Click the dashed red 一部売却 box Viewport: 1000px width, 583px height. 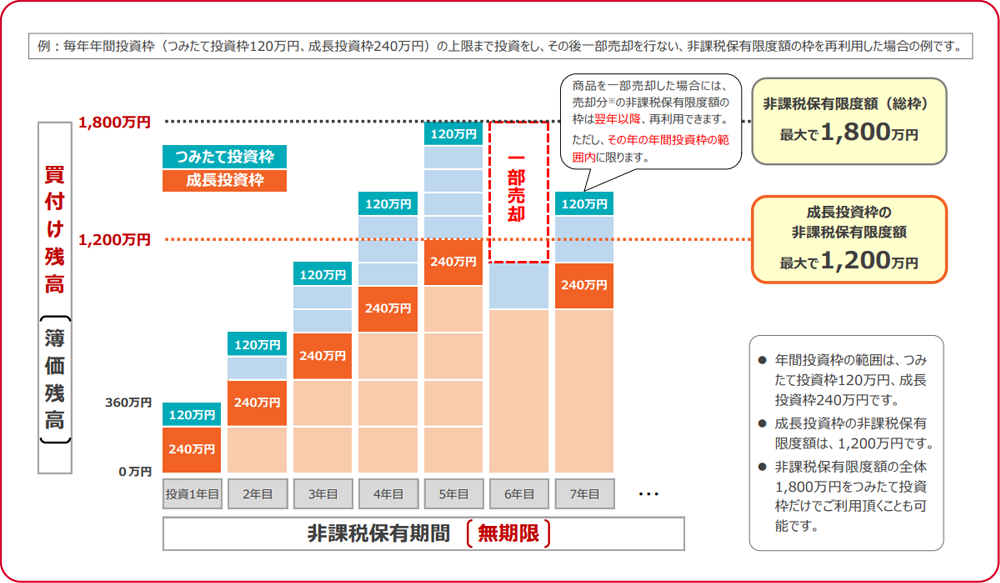tap(519, 192)
